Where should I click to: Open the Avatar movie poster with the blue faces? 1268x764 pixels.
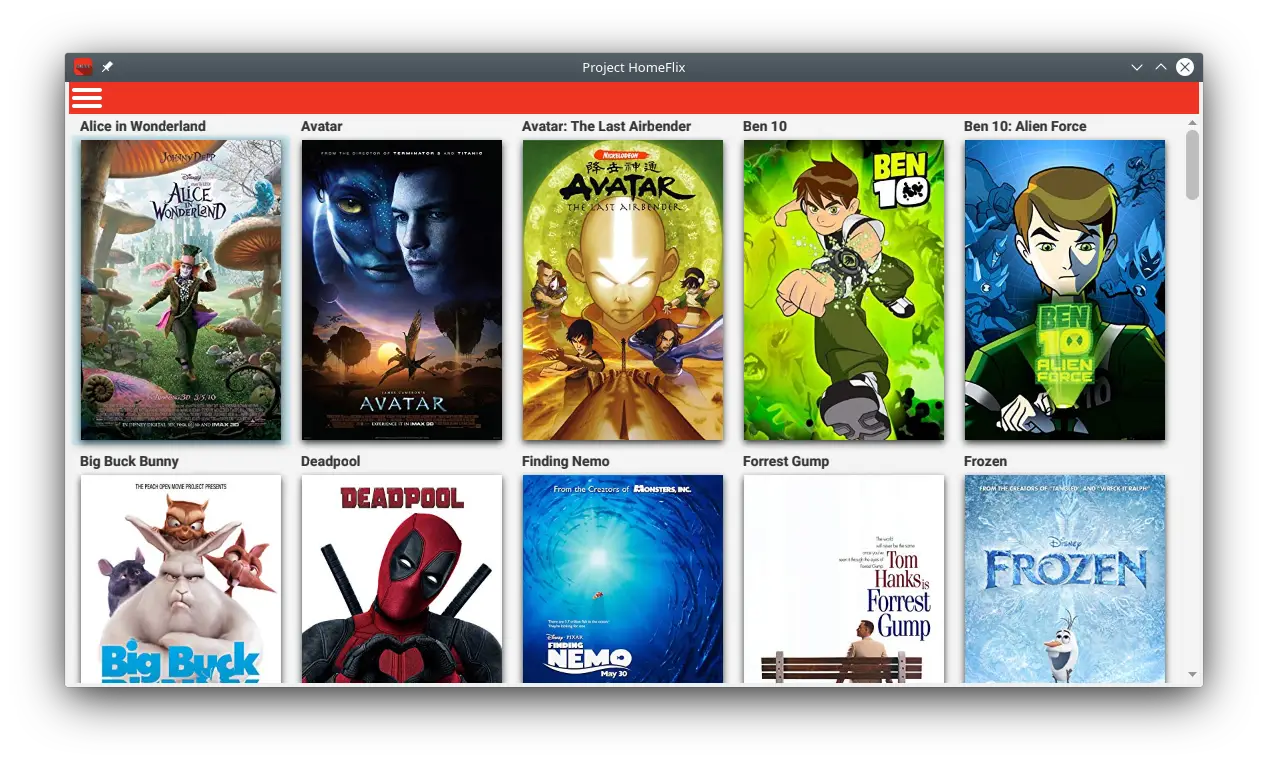402,290
